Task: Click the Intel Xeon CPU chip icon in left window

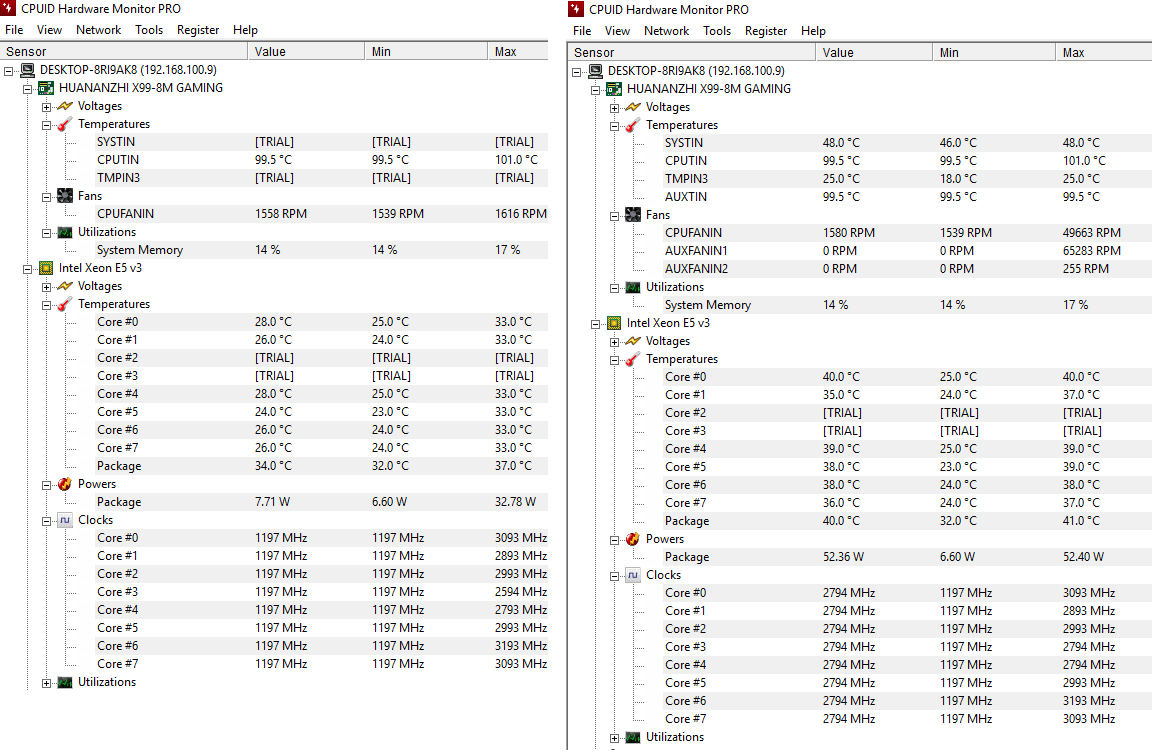Action: [46, 268]
